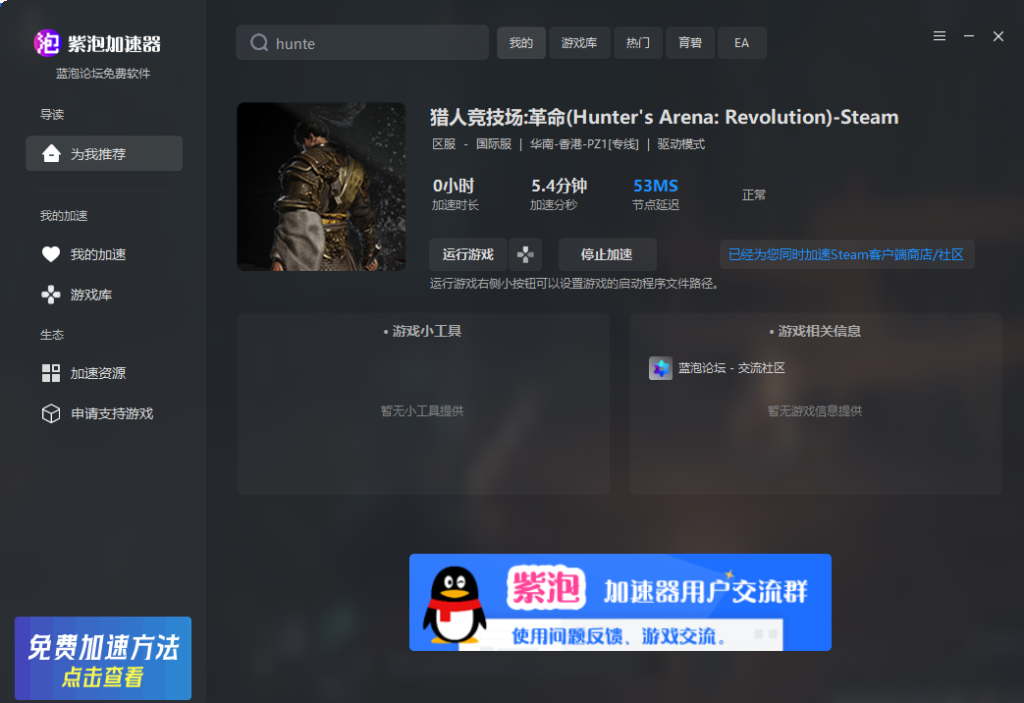Click the purple 泡 app logo

[x=47, y=43]
